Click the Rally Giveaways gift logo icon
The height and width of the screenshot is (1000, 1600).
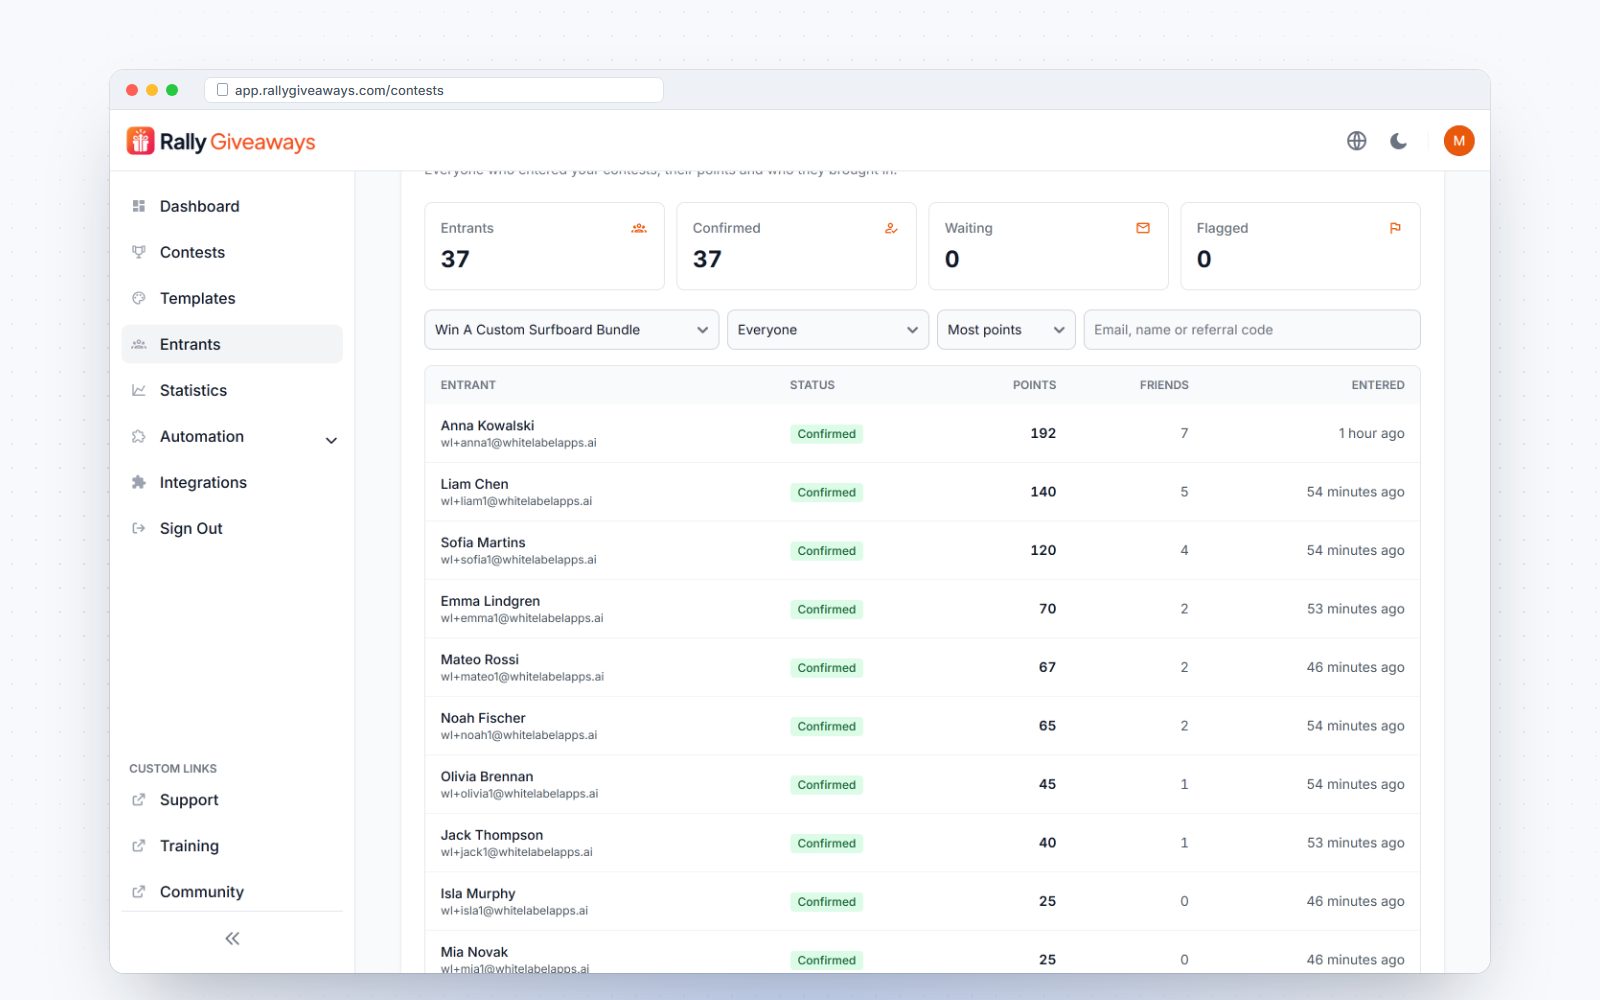point(140,141)
